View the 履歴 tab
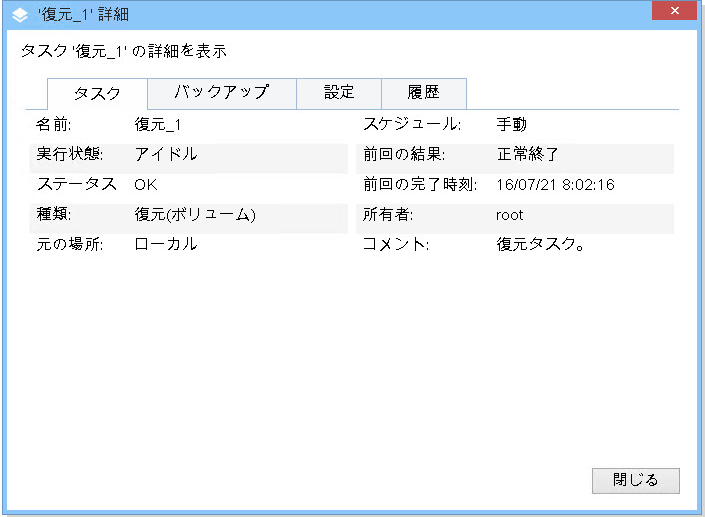Image resolution: width=705 pixels, height=517 pixels. (423, 93)
